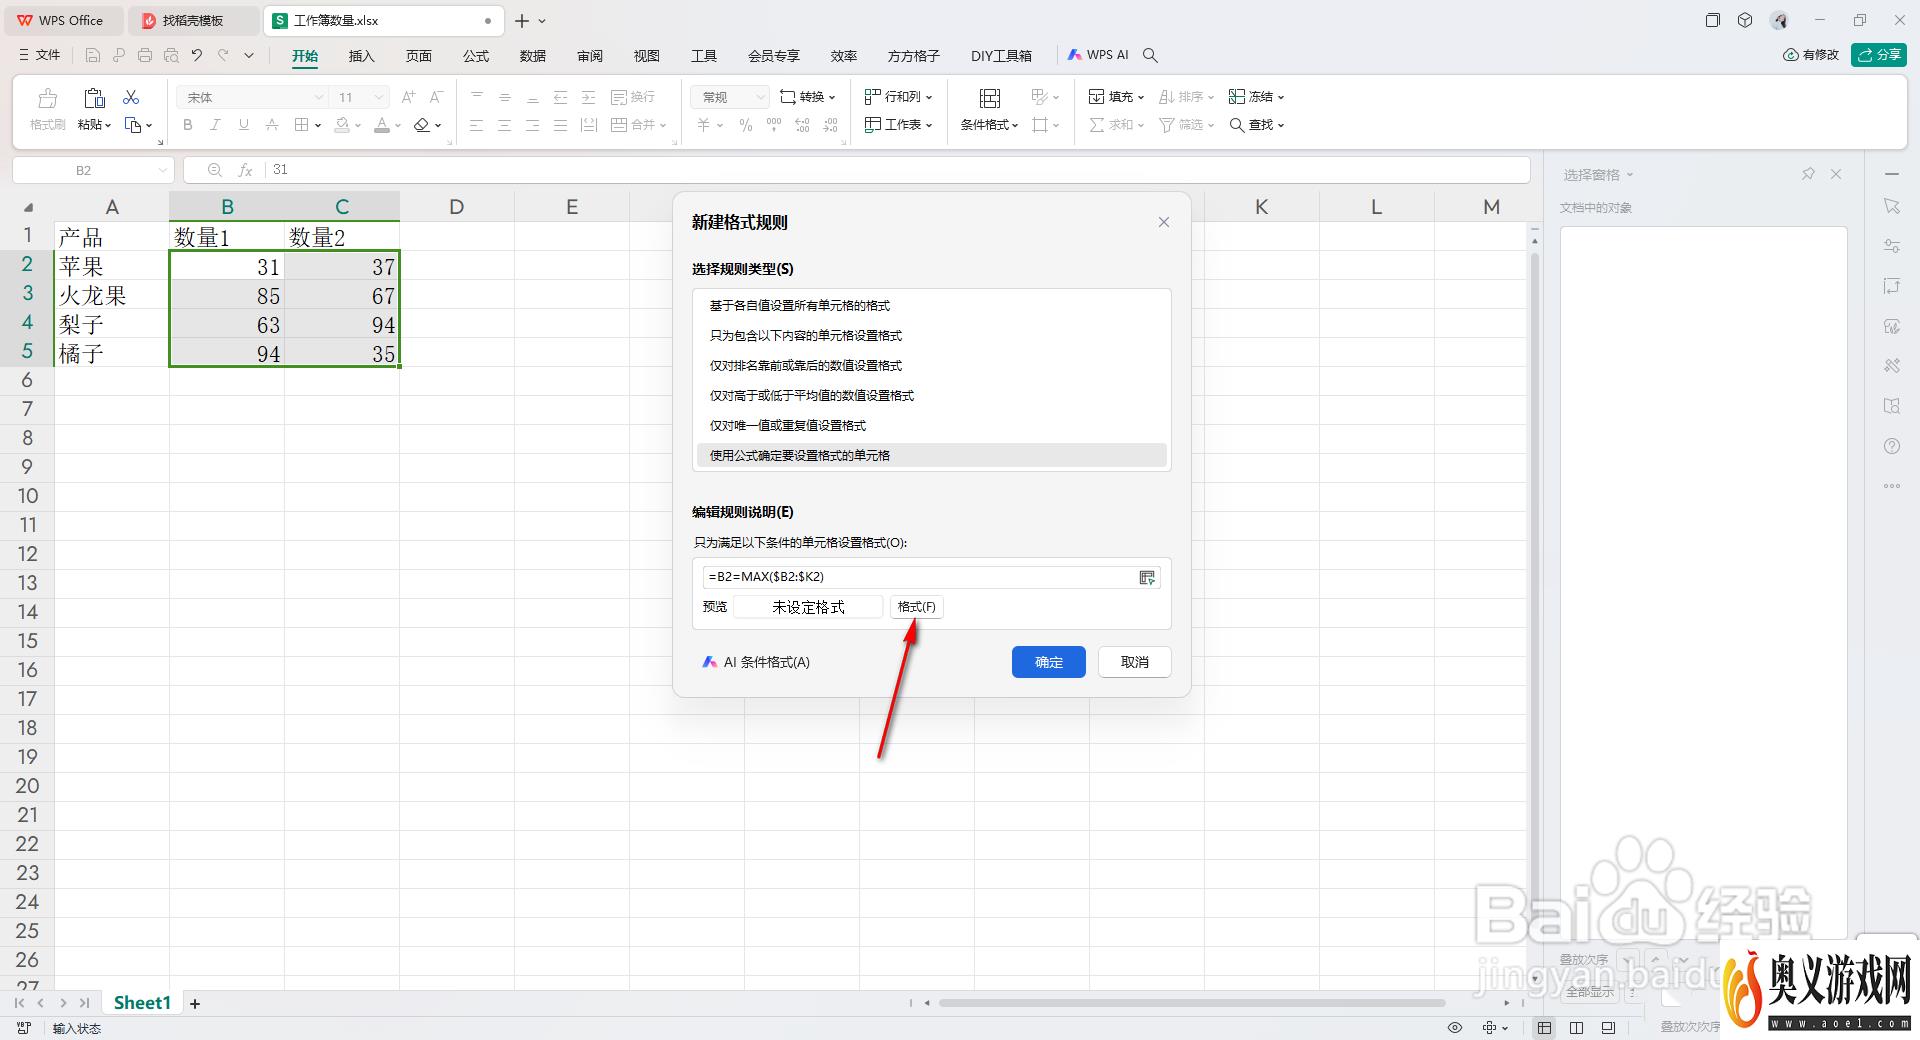Click the Undo arrow icon

click(x=197, y=55)
